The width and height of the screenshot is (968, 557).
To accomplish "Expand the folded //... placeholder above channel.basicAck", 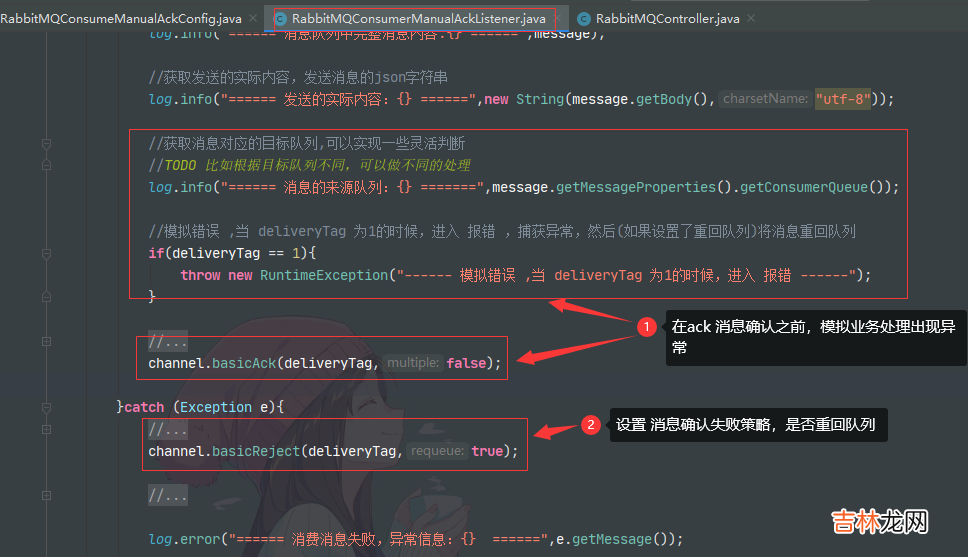I will pyautogui.click(x=167, y=341).
